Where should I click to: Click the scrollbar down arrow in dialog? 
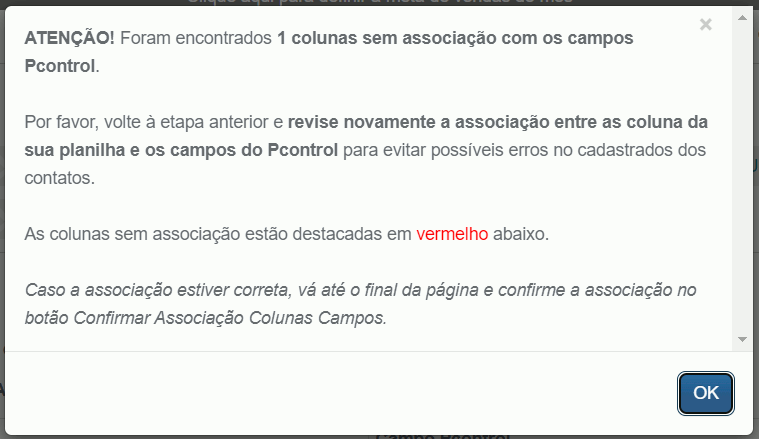pyautogui.click(x=742, y=340)
